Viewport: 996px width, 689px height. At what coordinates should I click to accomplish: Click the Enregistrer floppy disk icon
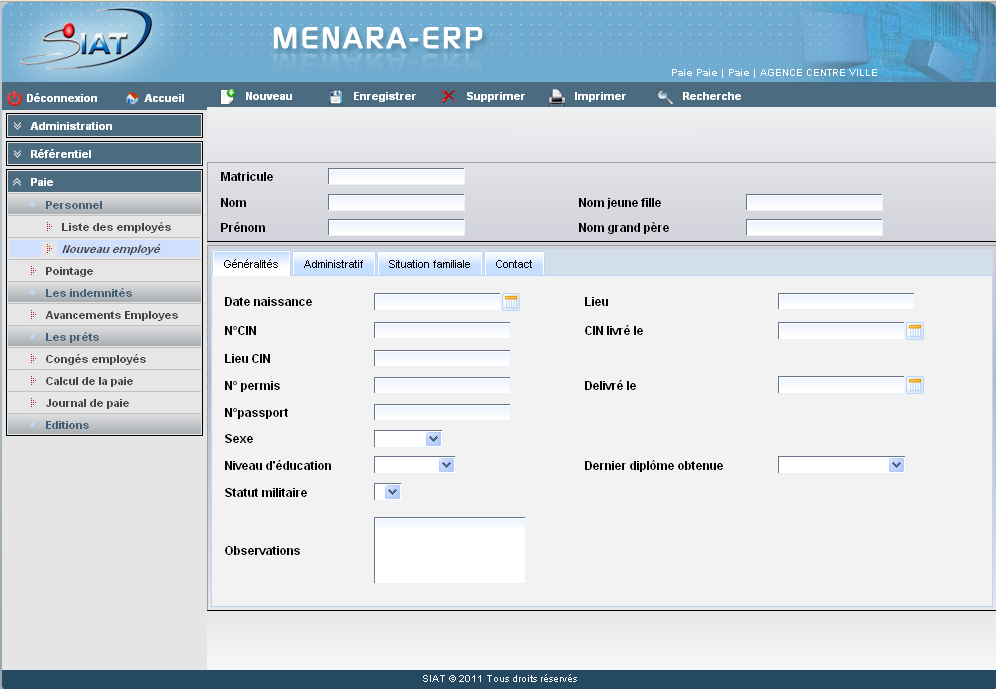336,97
